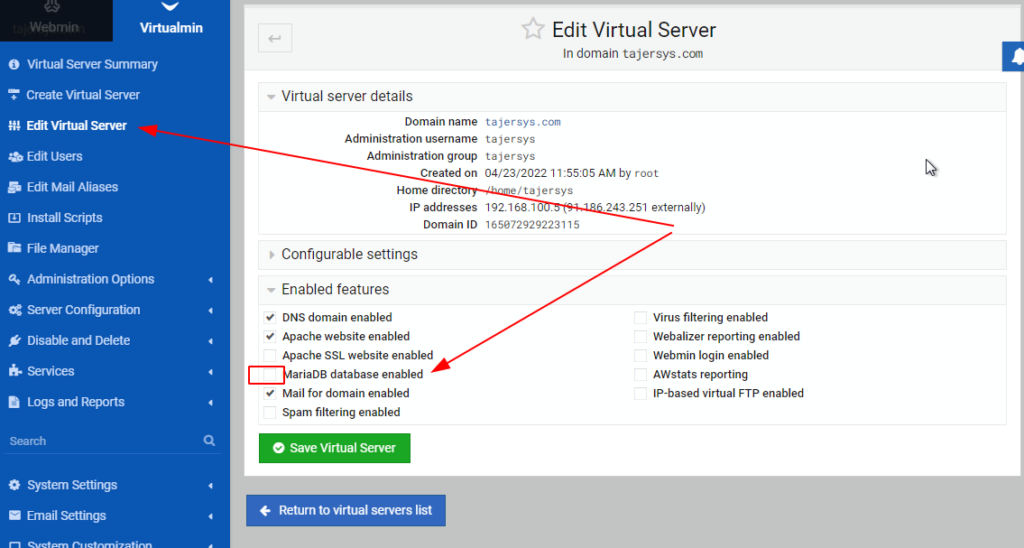Viewport: 1024px width, 548px height.
Task: Click Save Virtual Server button
Action: (x=334, y=448)
